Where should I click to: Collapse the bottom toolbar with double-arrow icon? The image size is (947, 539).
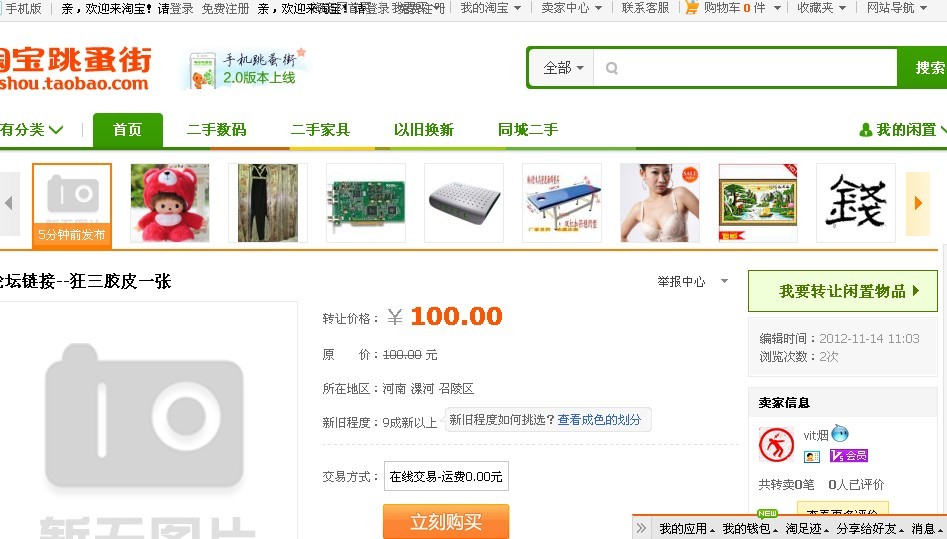[642, 528]
